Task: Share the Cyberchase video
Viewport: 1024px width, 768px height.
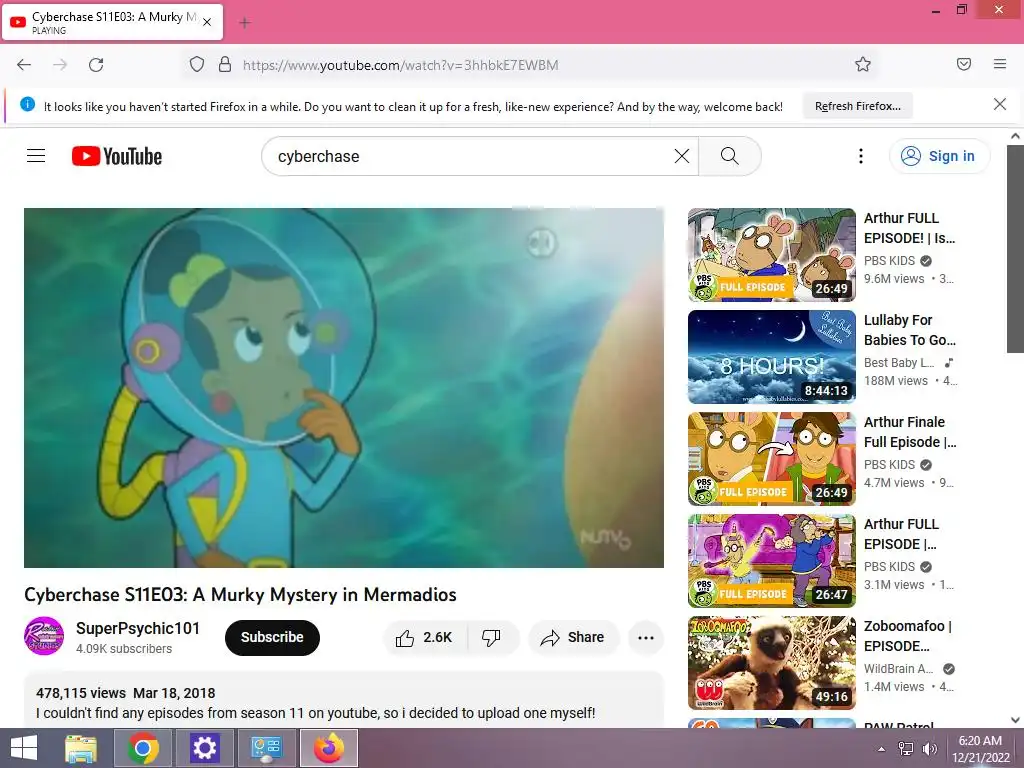Action: [573, 637]
